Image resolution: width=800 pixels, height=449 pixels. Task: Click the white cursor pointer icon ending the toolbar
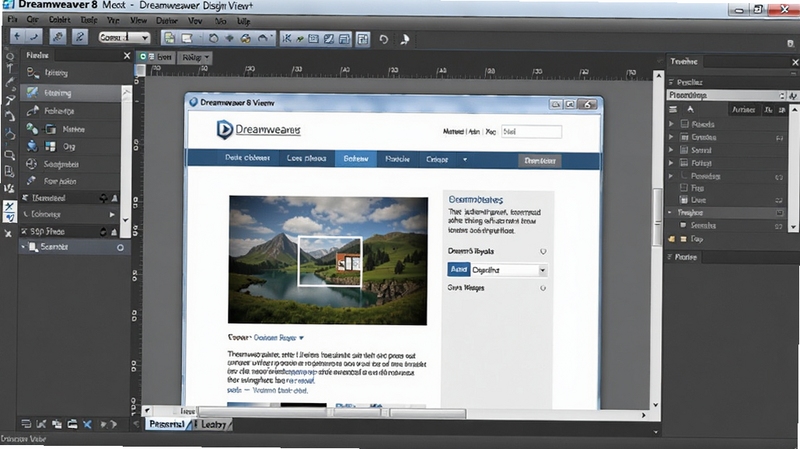(x=405, y=39)
